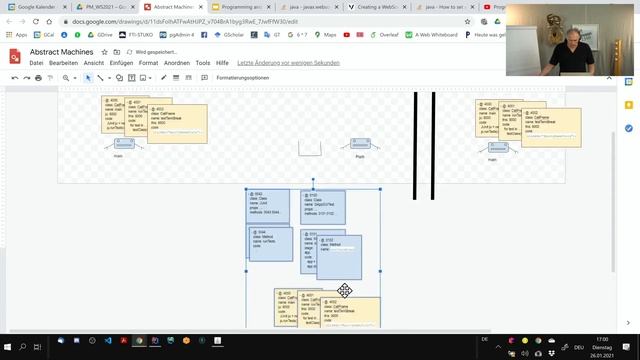Open the GDrive bookmark
Viewport: 640px width, 360px height.
point(100,35)
